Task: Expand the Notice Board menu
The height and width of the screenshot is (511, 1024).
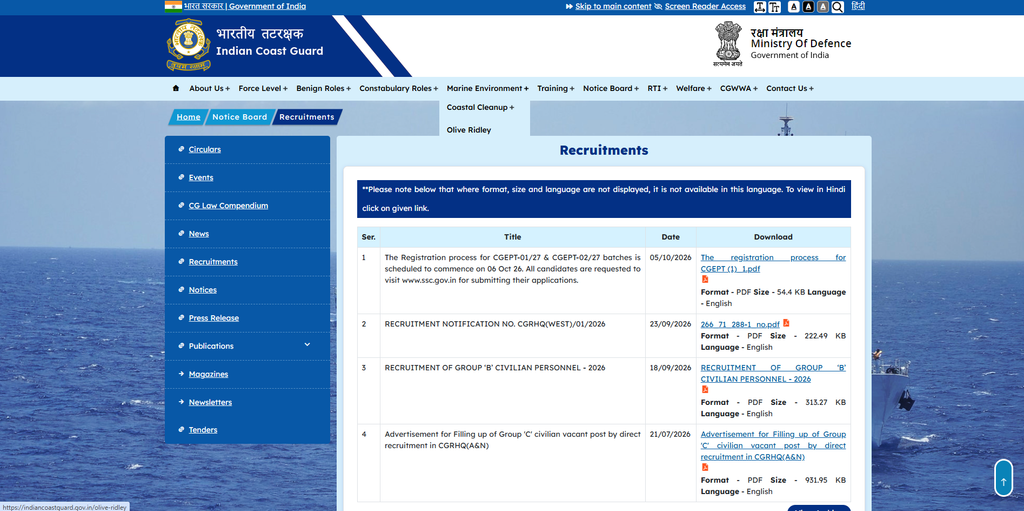Action: [611, 88]
